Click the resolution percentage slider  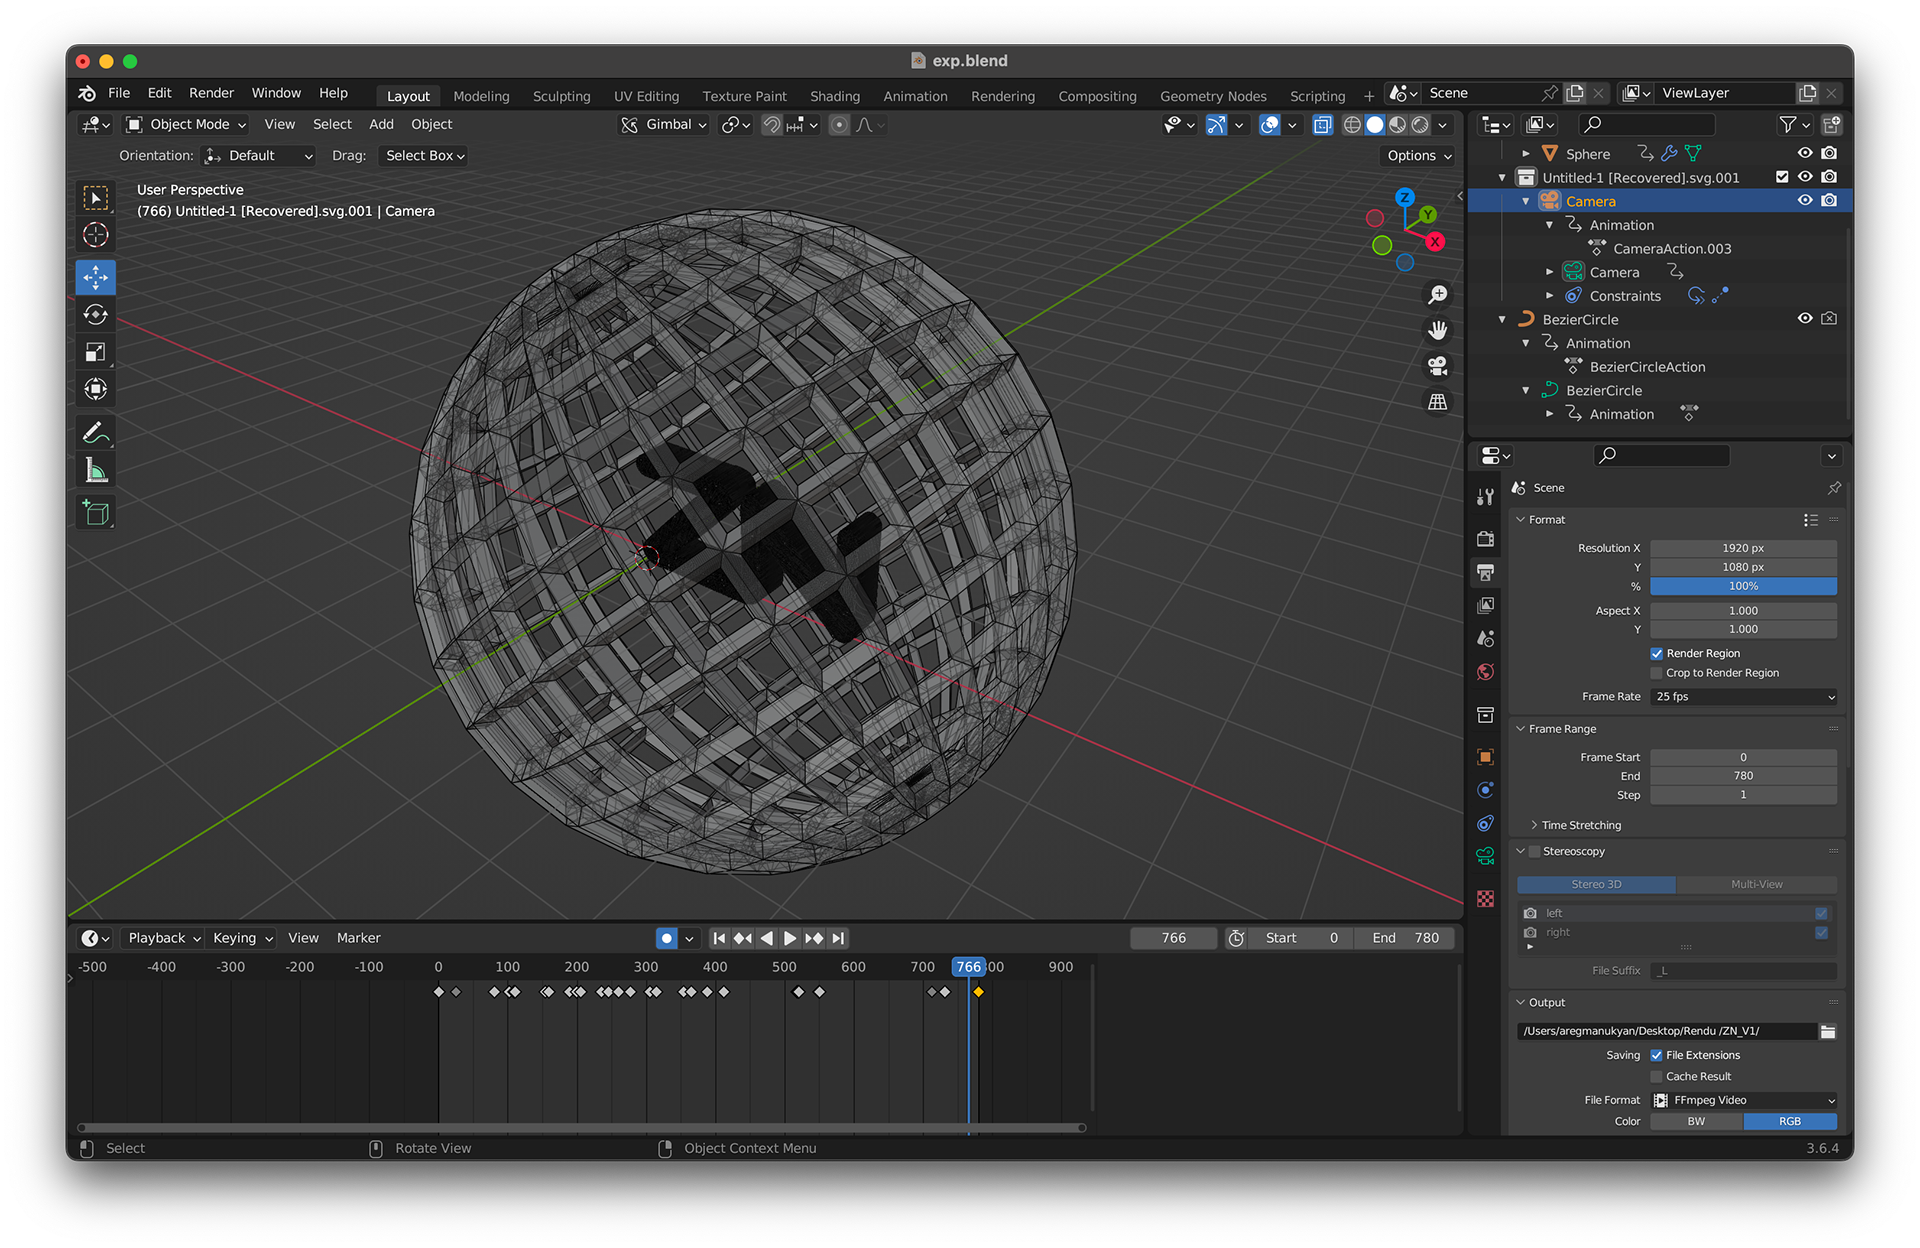pyautogui.click(x=1742, y=586)
